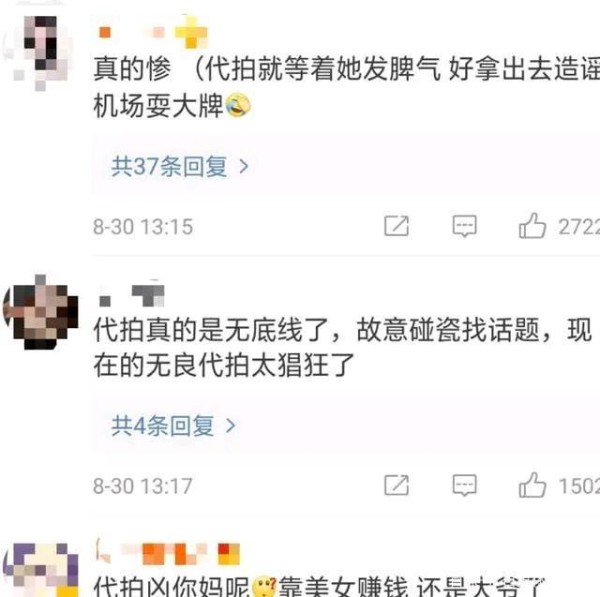Select the comment text starting 真的惨
Image resolution: width=600 pixels, height=597 pixels.
point(346,87)
